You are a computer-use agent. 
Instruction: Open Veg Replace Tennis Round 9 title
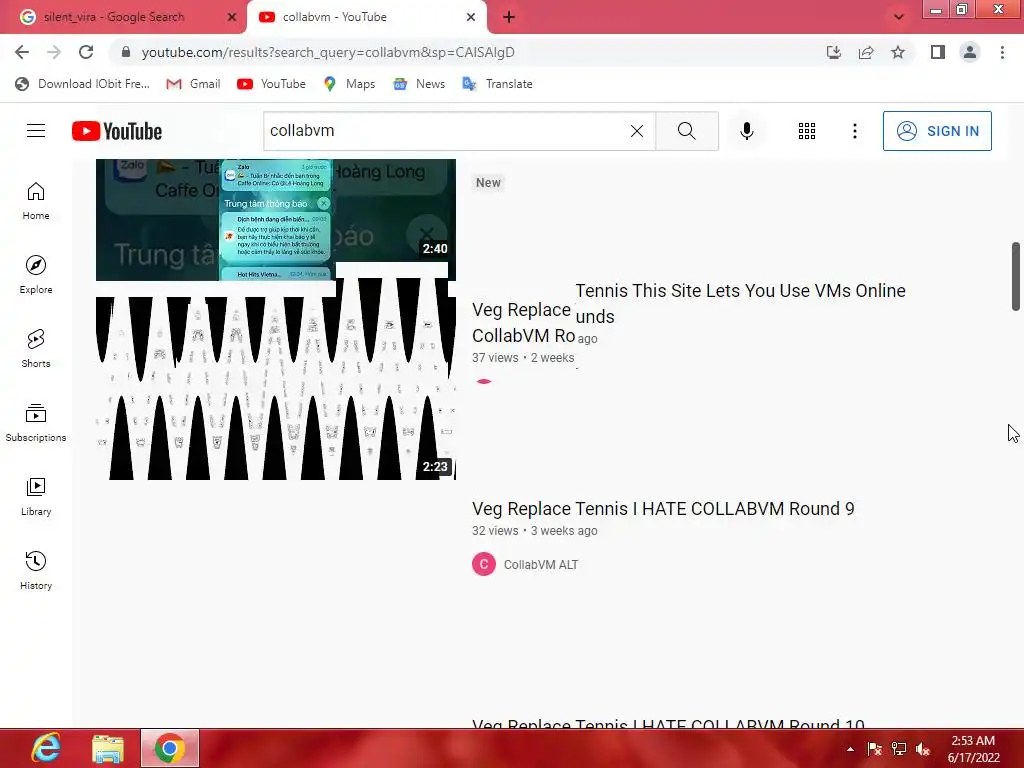pyautogui.click(x=663, y=509)
